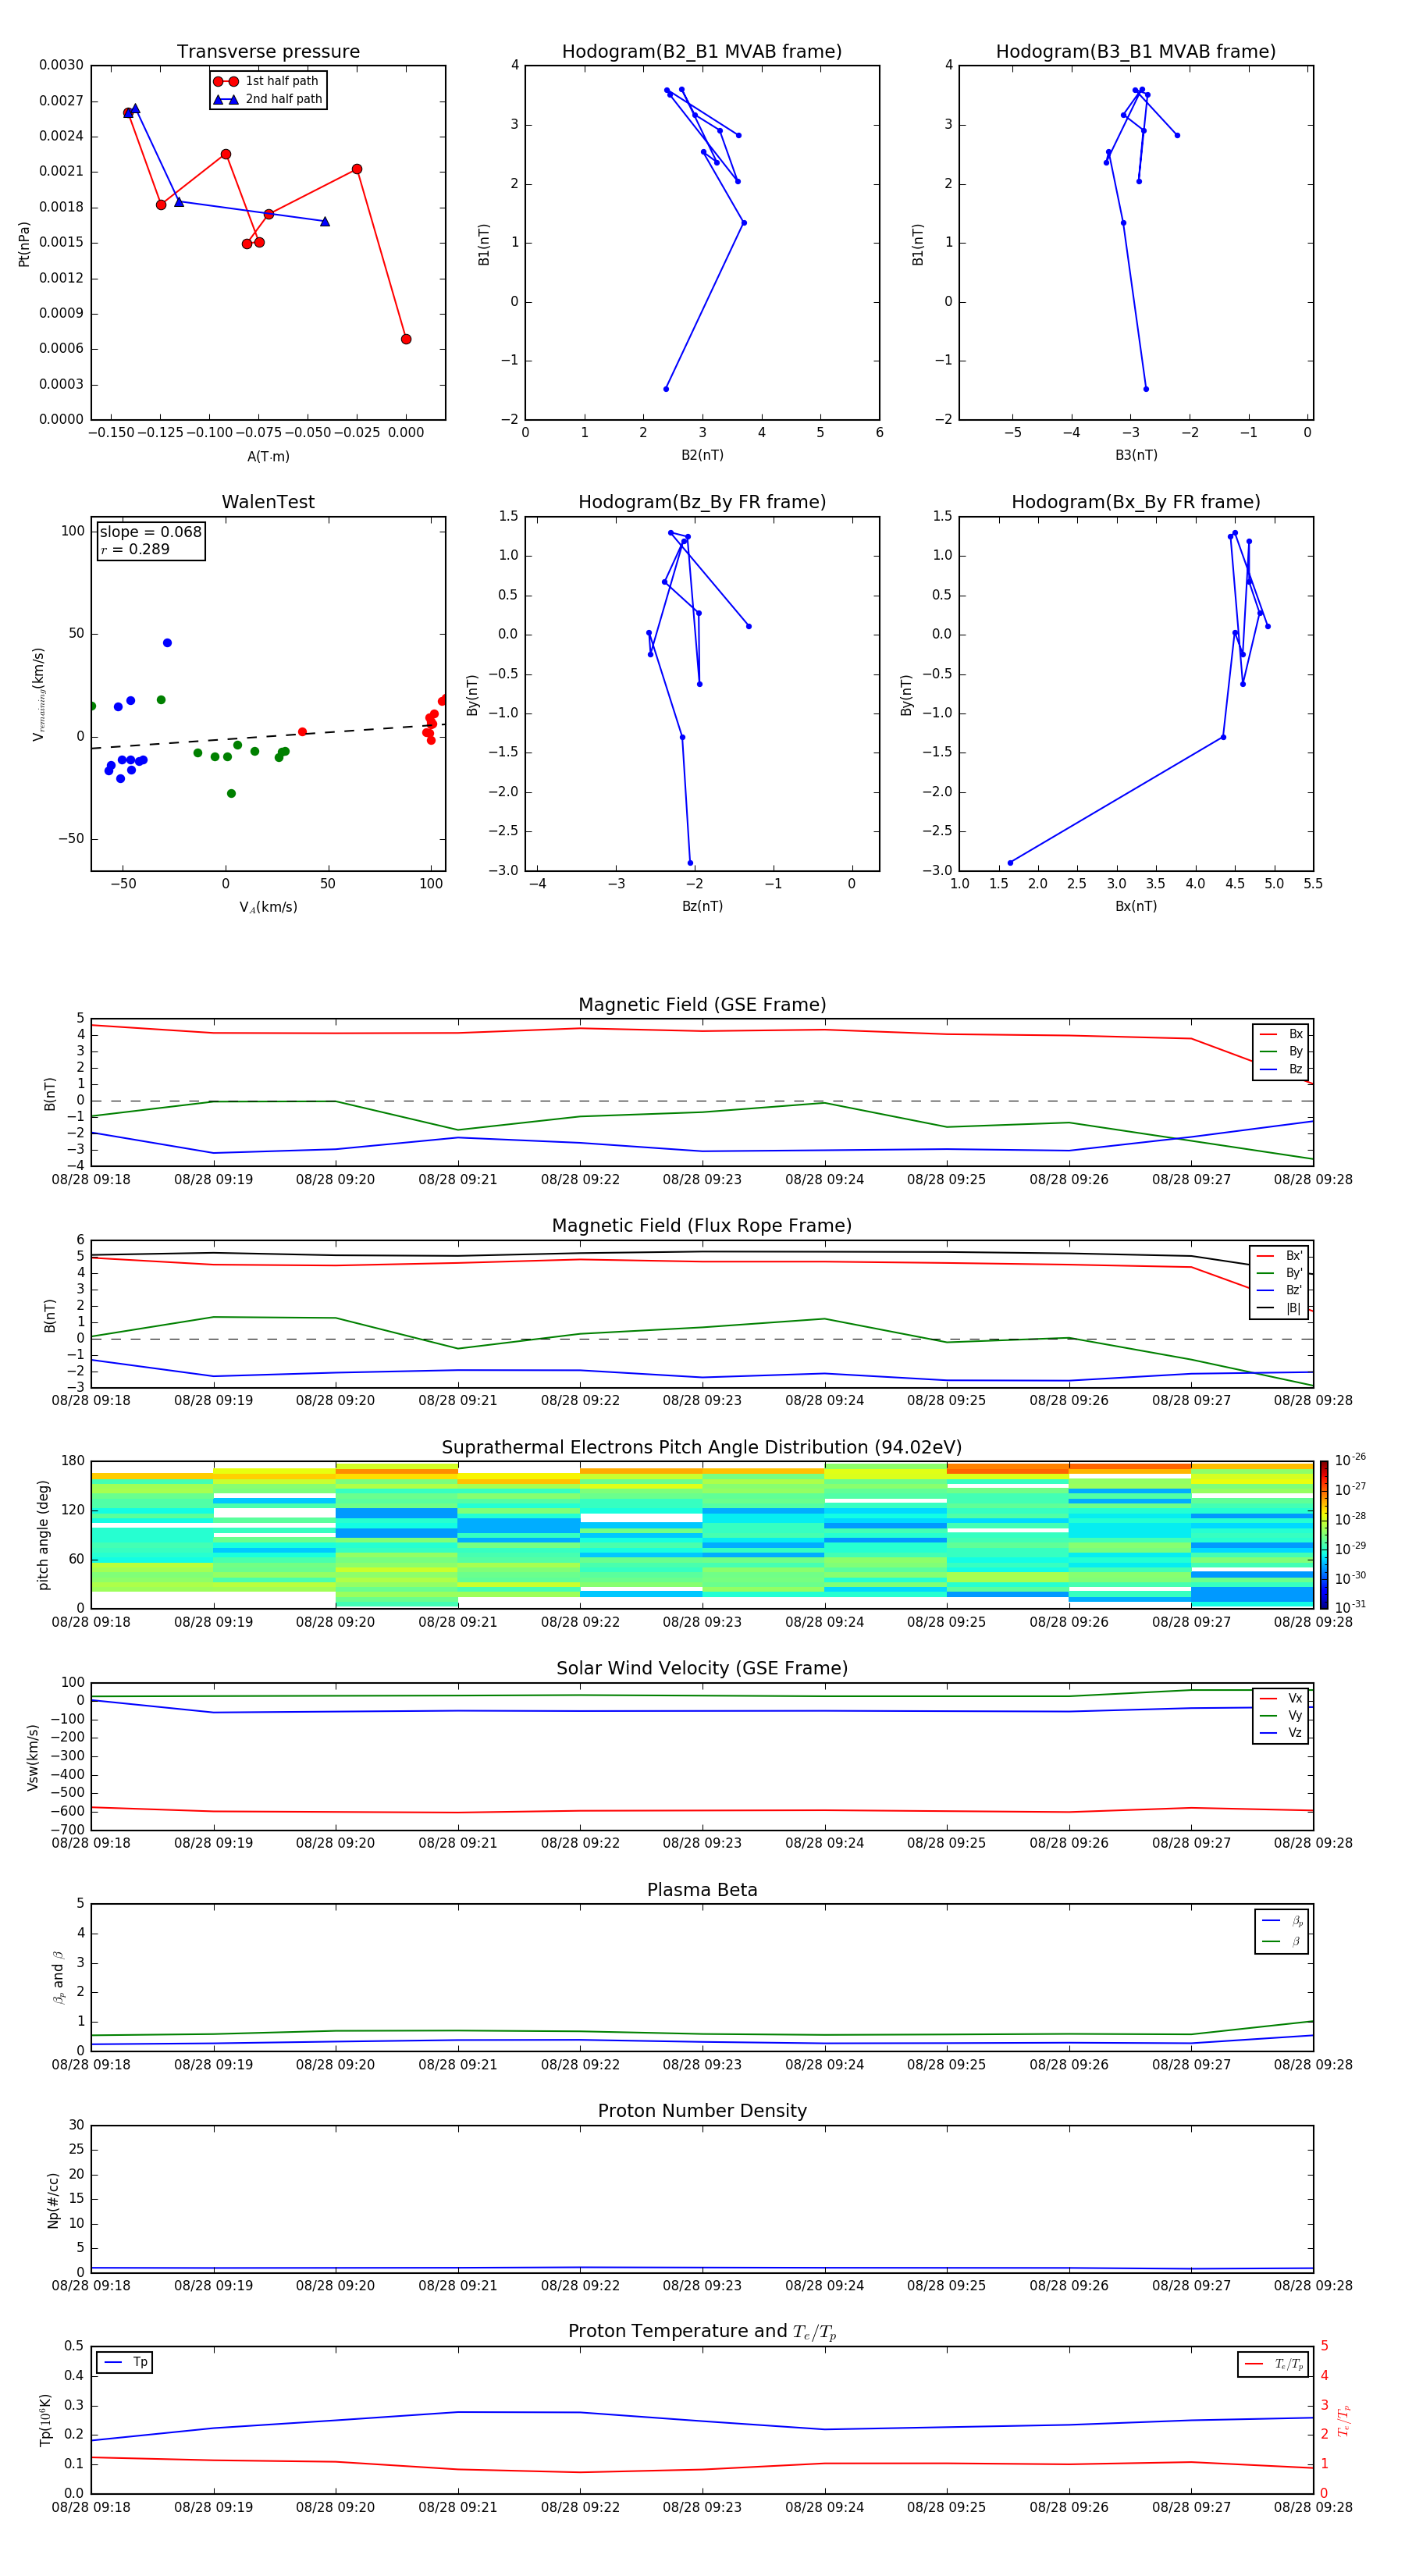Click the "Hodogram(B2_B1 MVAB frame)" title
1405x2576 pixels.
tap(702, 52)
